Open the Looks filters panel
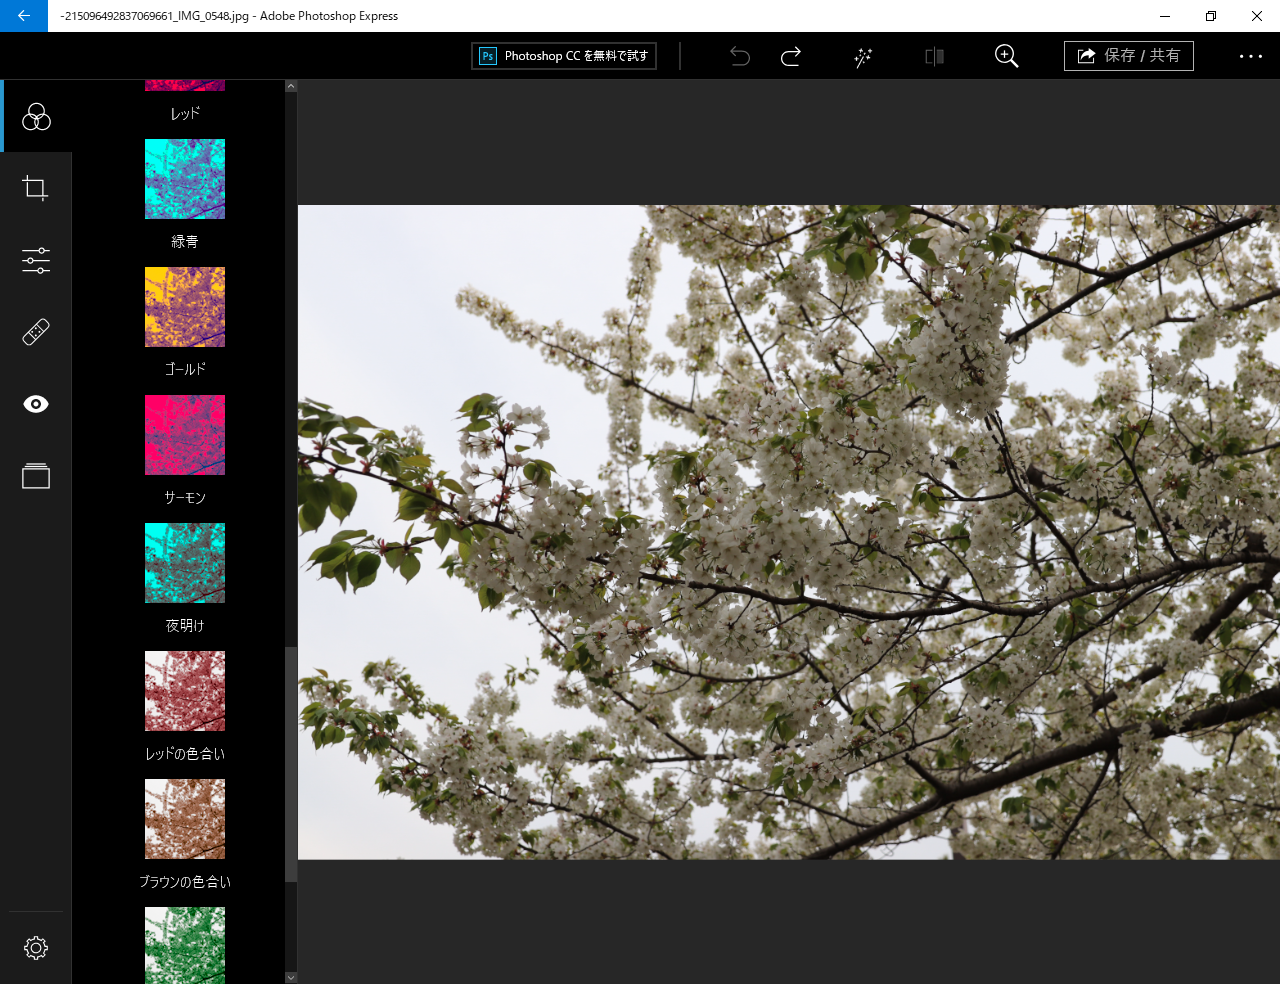1280x984 pixels. (x=36, y=117)
